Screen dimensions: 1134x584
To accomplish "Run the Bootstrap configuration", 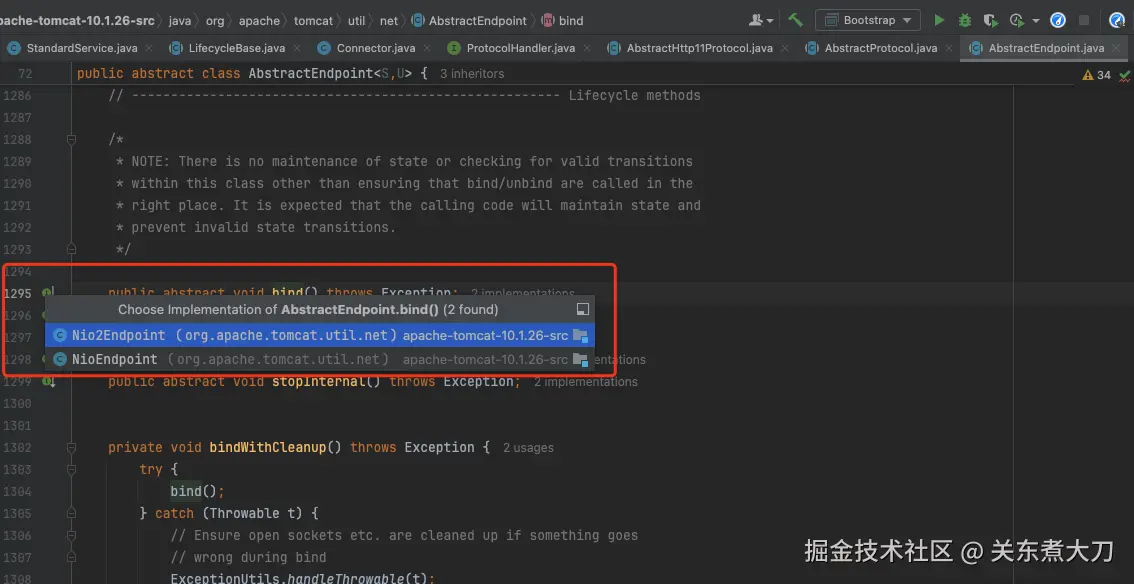I will 939,20.
